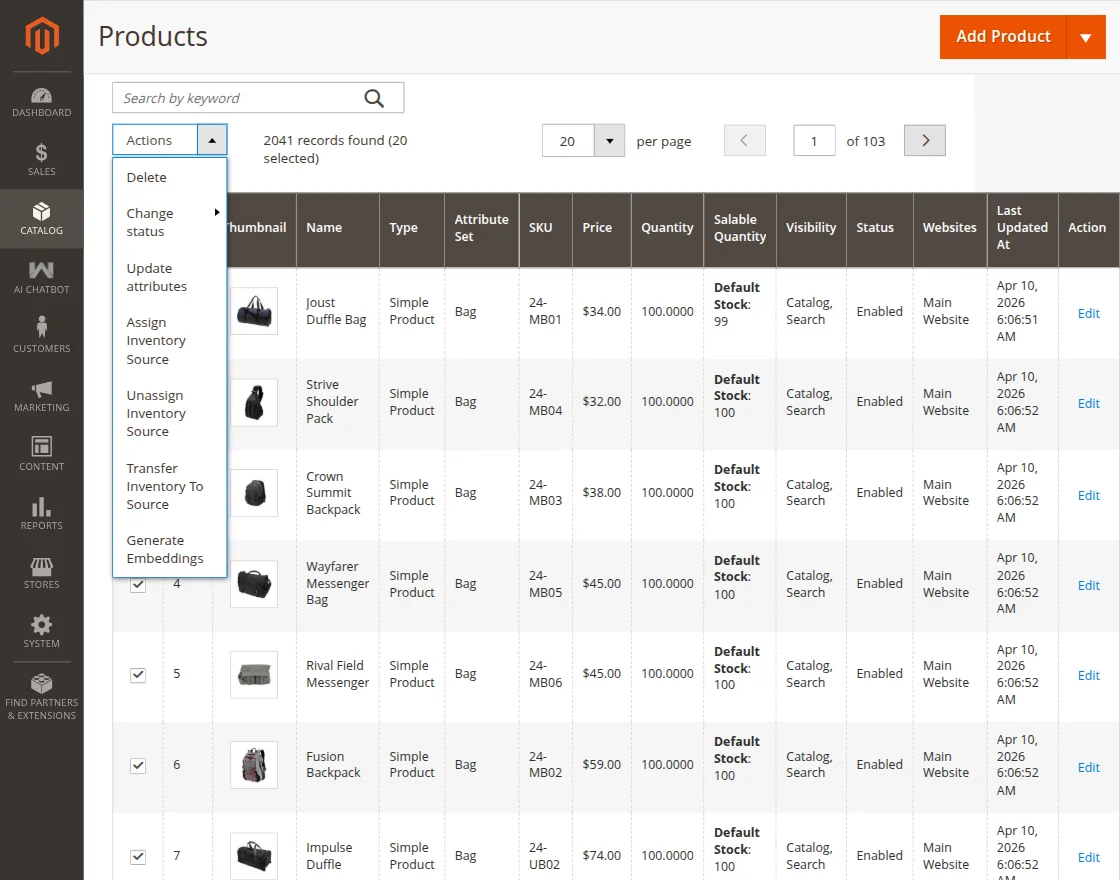Uncheck row 5 for Rival Field Messenger
The height and width of the screenshot is (880, 1120).
tap(137, 675)
